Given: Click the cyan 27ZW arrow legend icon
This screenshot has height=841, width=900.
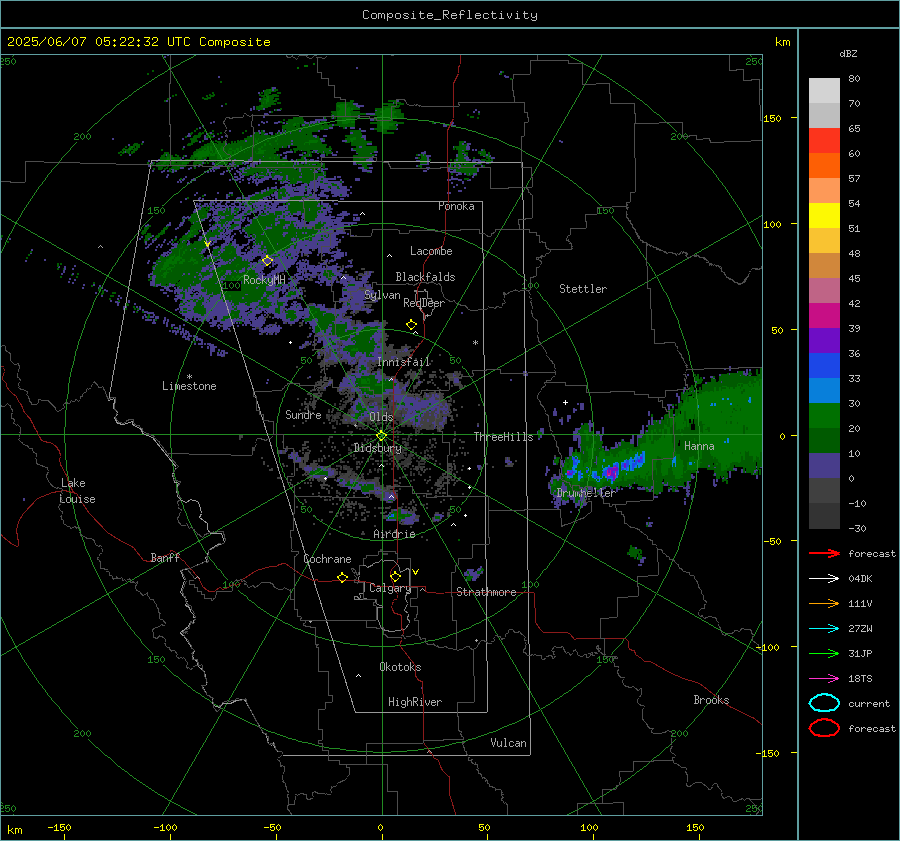Looking at the screenshot, I should point(824,629).
